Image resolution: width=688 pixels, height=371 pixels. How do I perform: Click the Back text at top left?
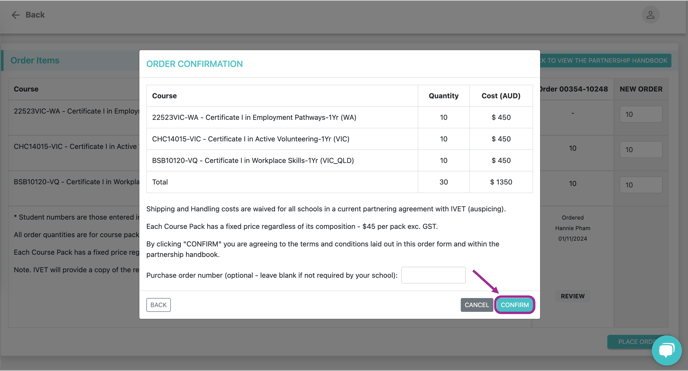[x=35, y=15]
